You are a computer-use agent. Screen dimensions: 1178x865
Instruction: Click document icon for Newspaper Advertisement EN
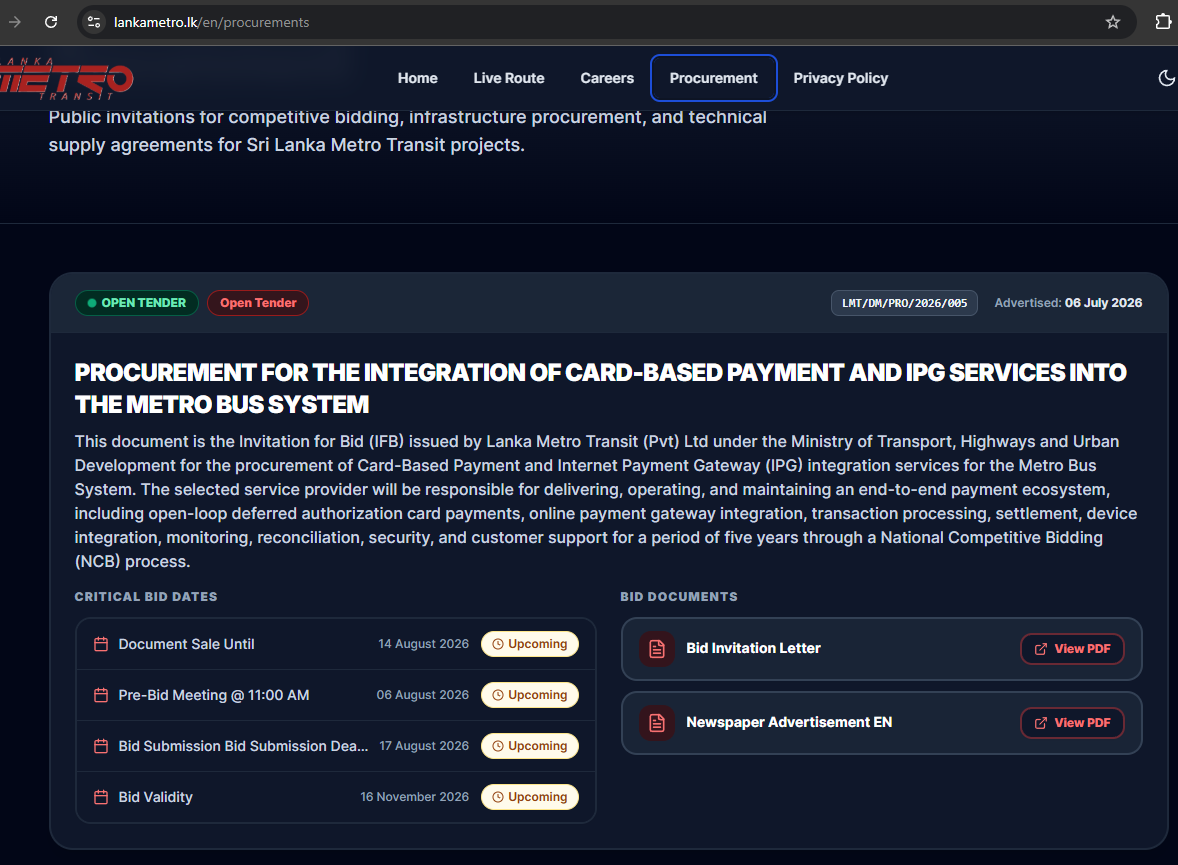657,723
